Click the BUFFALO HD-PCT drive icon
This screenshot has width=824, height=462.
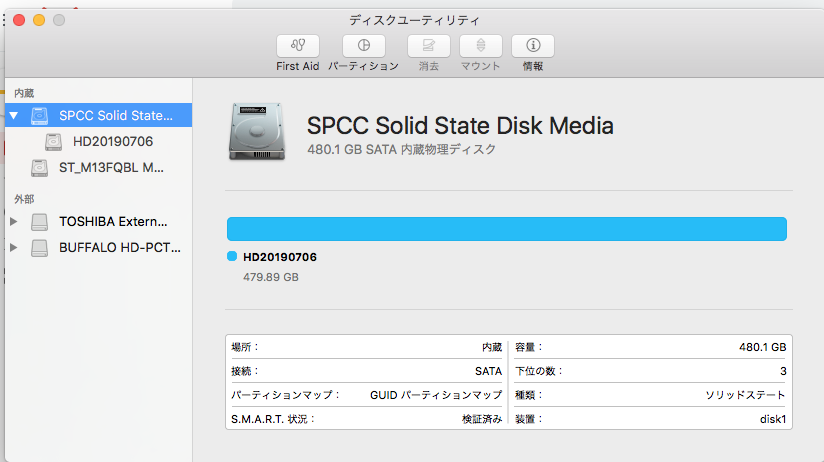pos(39,246)
